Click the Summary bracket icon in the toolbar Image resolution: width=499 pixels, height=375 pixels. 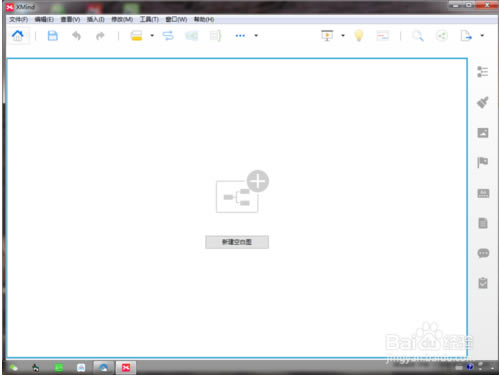pos(215,36)
